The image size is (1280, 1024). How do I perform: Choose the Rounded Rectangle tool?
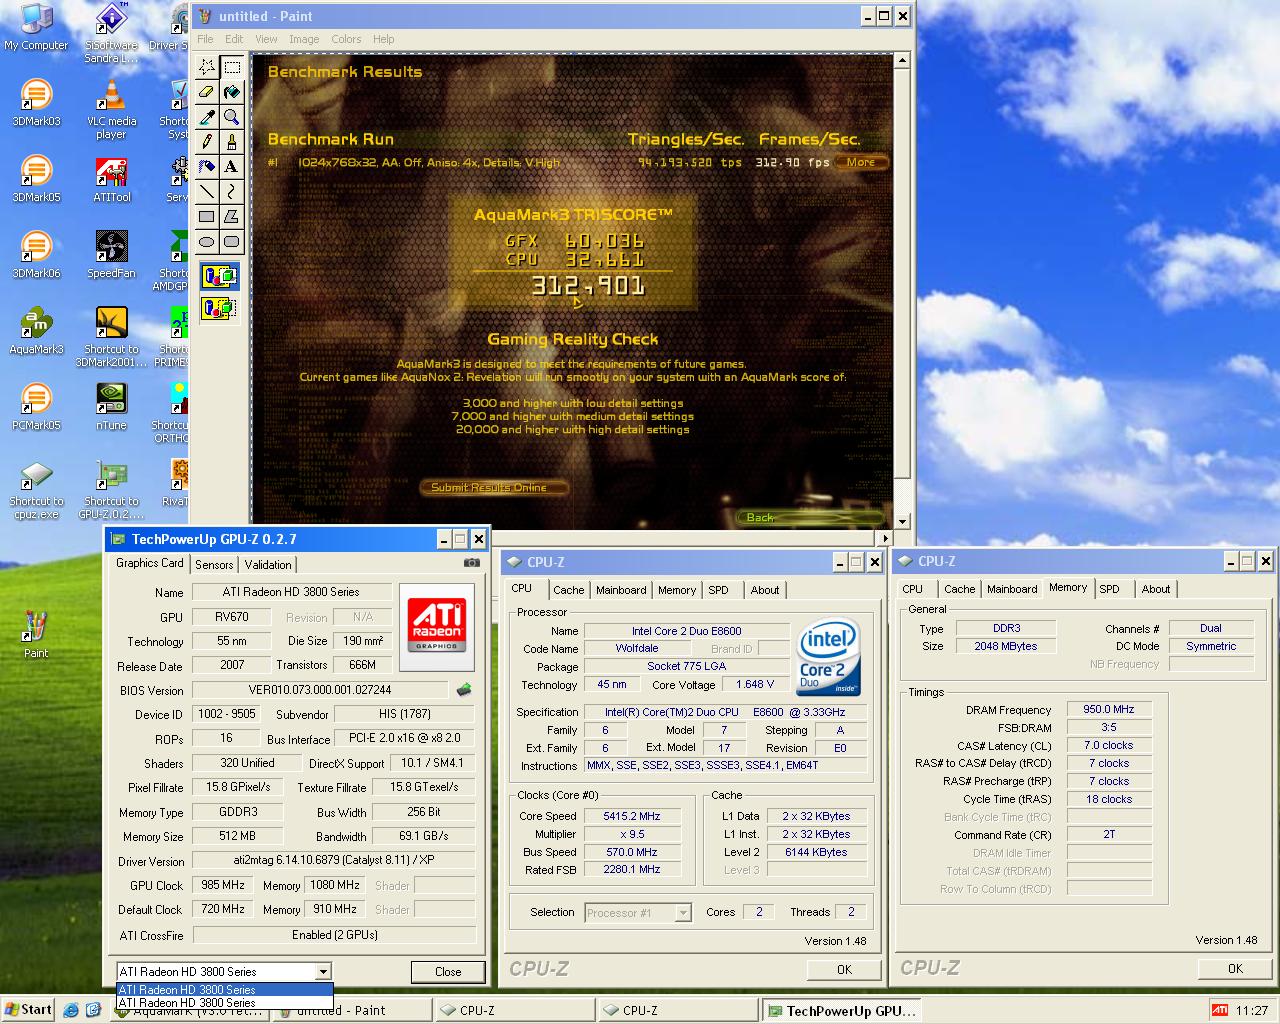(232, 241)
